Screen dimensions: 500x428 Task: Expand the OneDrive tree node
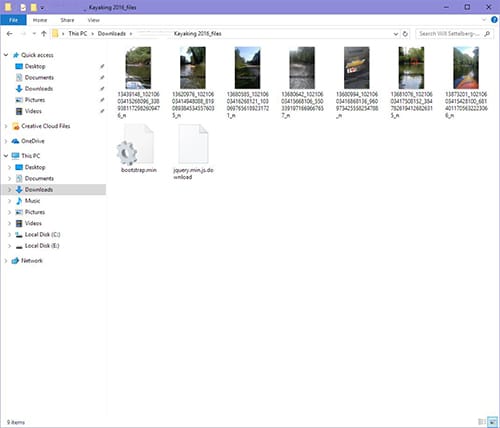(6, 141)
